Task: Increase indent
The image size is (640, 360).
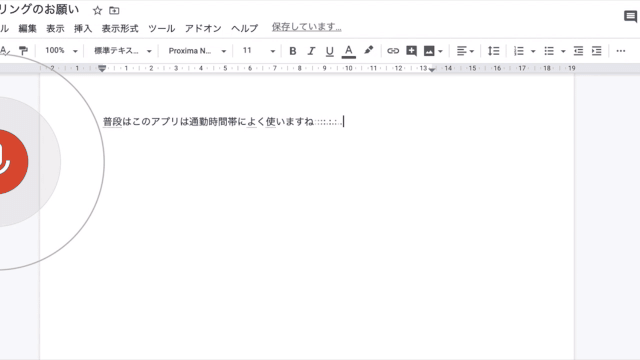Action: point(597,51)
